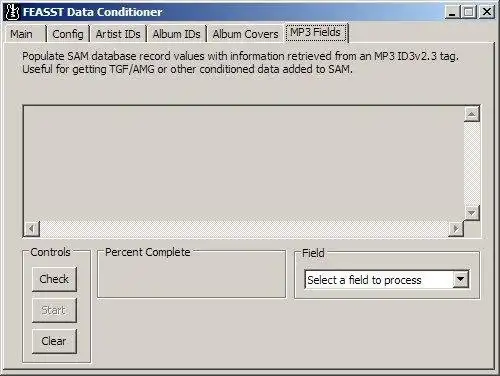Click the 'Controls' group label
This screenshot has height=376, width=500.
pyautogui.click(x=50, y=252)
